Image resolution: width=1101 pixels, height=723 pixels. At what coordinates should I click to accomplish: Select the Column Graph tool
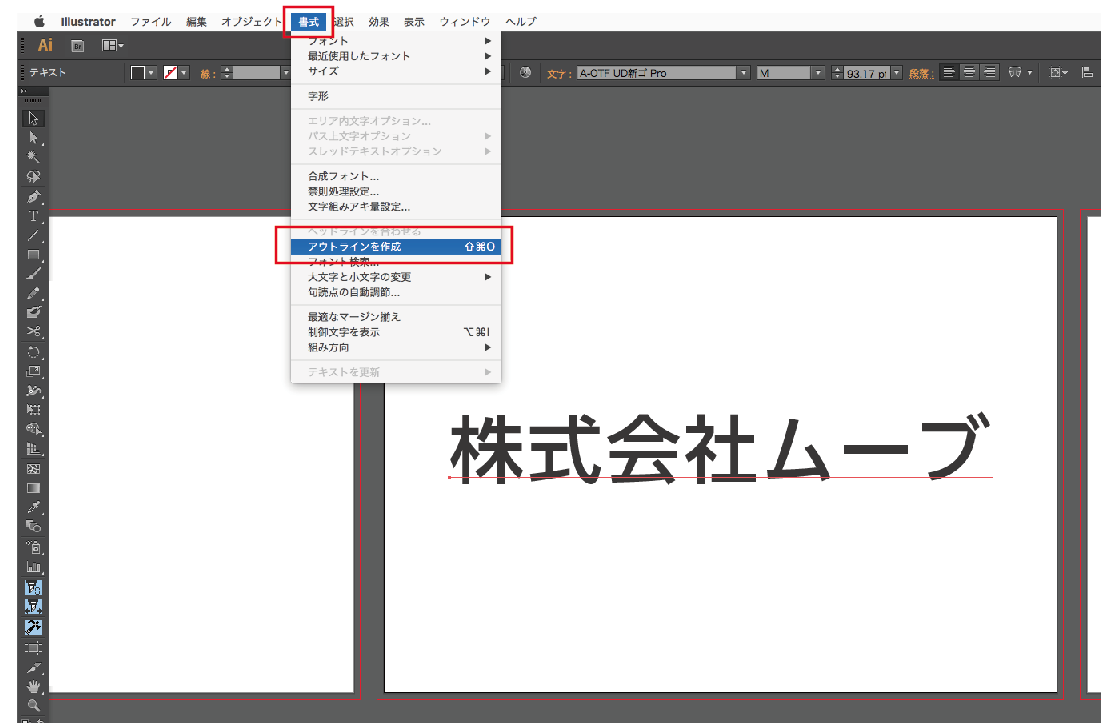tap(33, 566)
